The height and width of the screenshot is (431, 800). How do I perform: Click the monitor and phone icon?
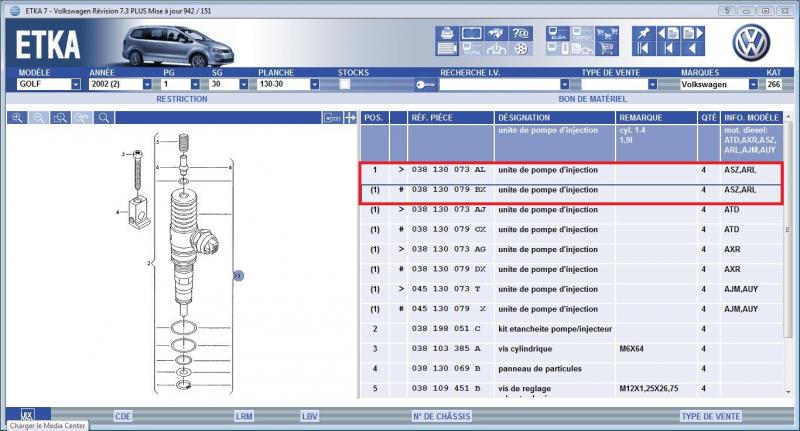coord(558,48)
